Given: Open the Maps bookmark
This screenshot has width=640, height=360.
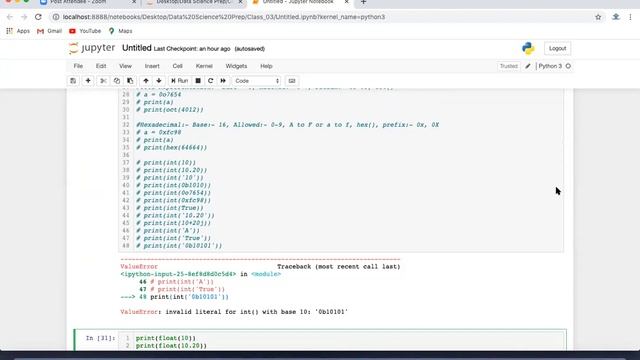Looking at the screenshot, I should (120, 31).
